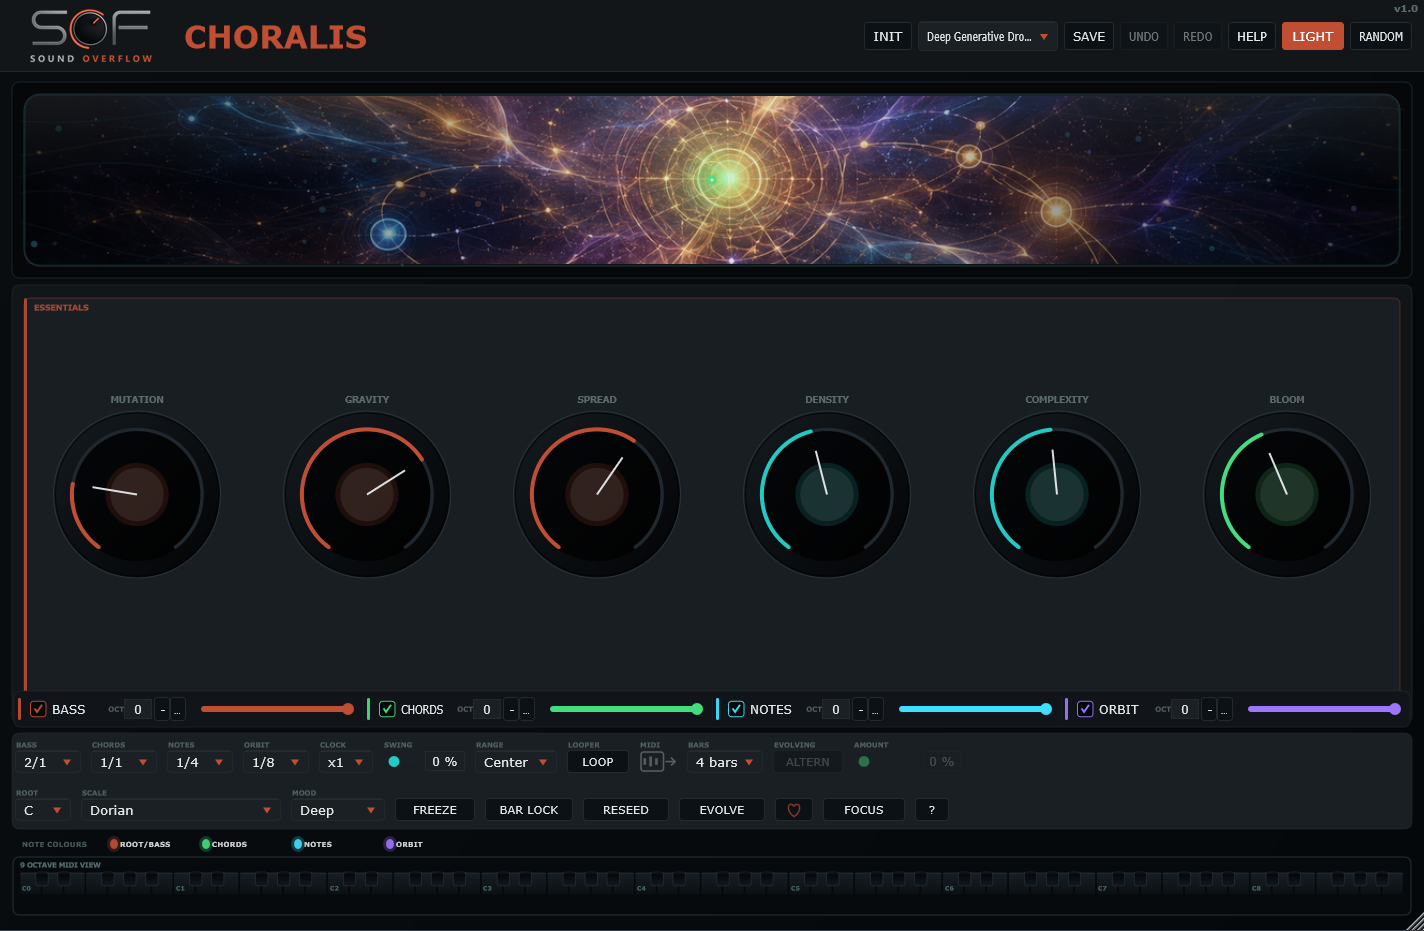Open the Bass rate 2/1 dropdown
The image size is (1424, 931).
coord(48,762)
